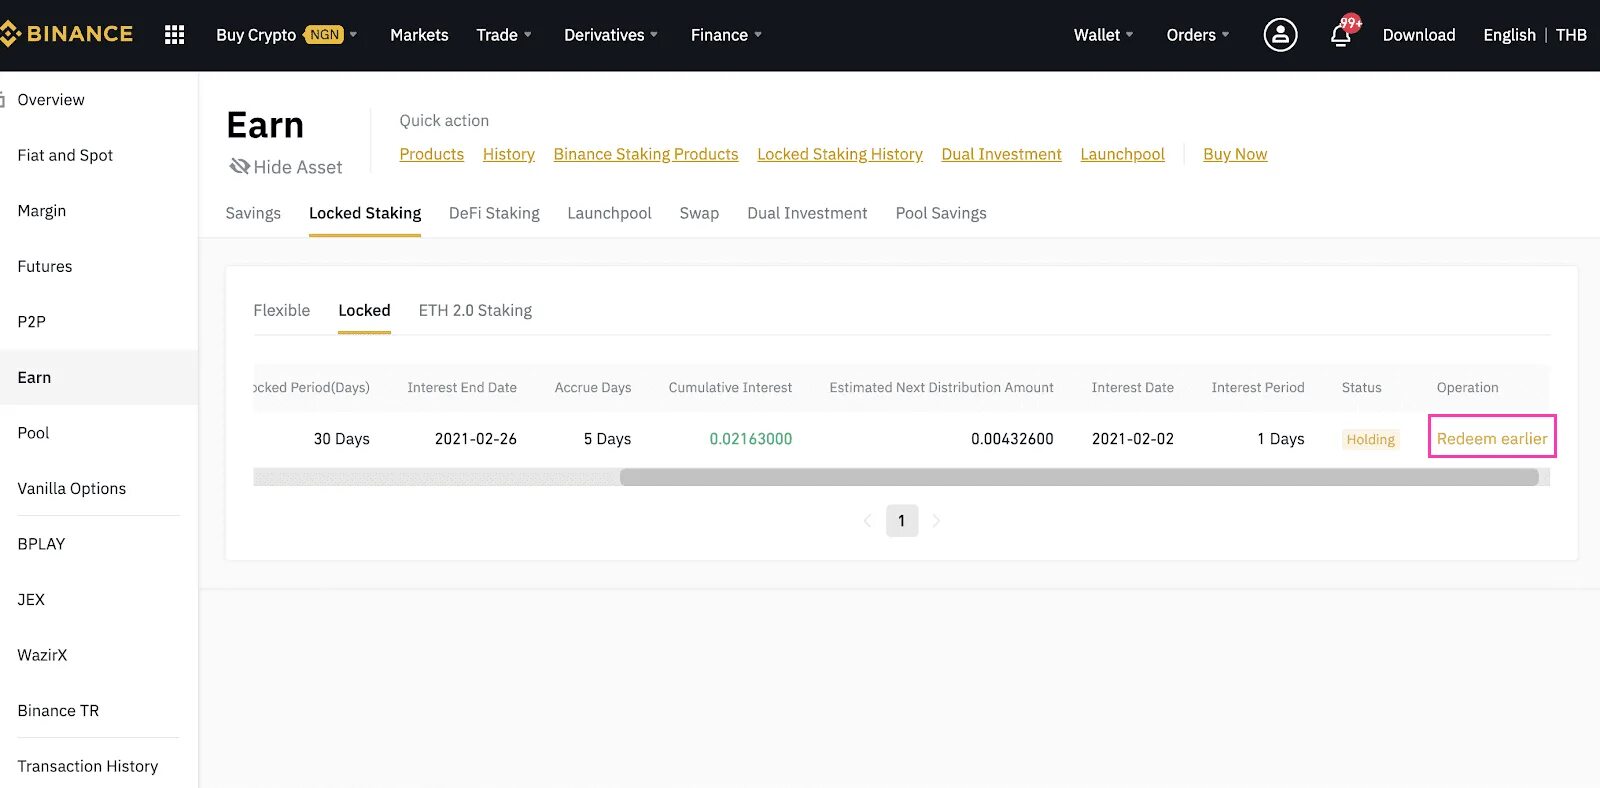1600x788 pixels.
Task: Click Estimated Next Distribution Amount header
Action: 941,388
